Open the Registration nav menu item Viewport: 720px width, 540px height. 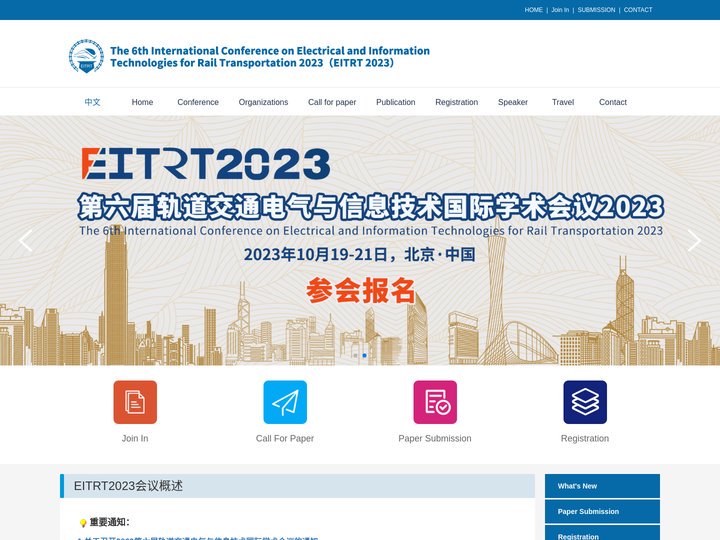pyautogui.click(x=456, y=102)
